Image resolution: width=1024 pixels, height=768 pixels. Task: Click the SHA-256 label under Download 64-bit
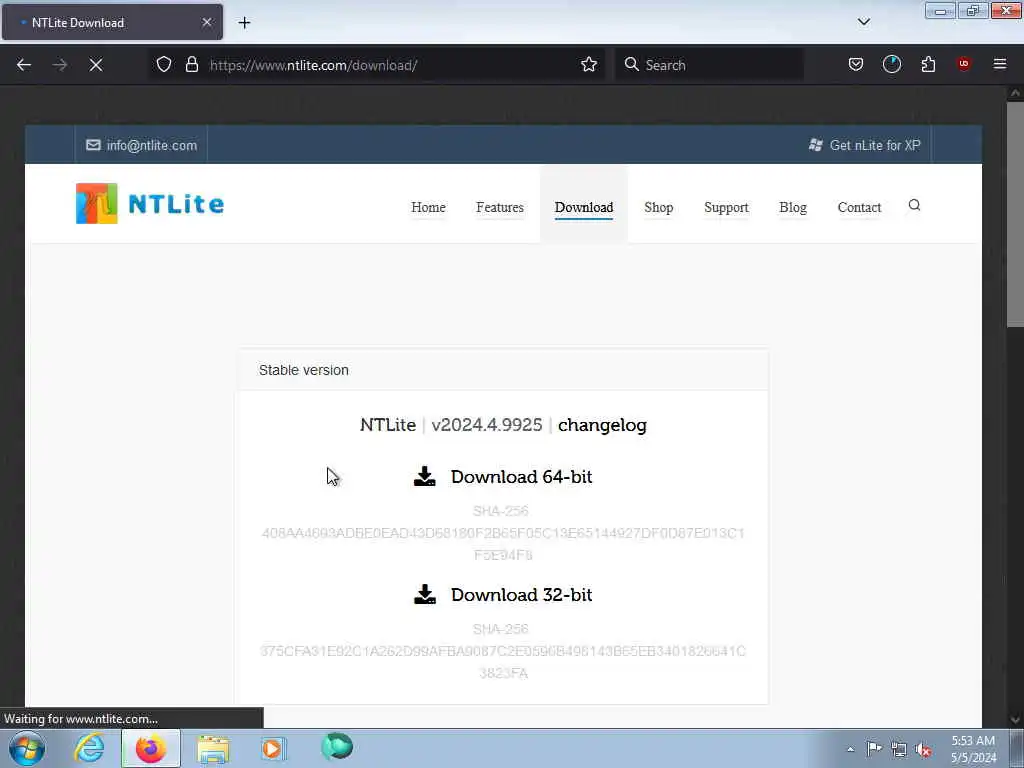click(500, 511)
